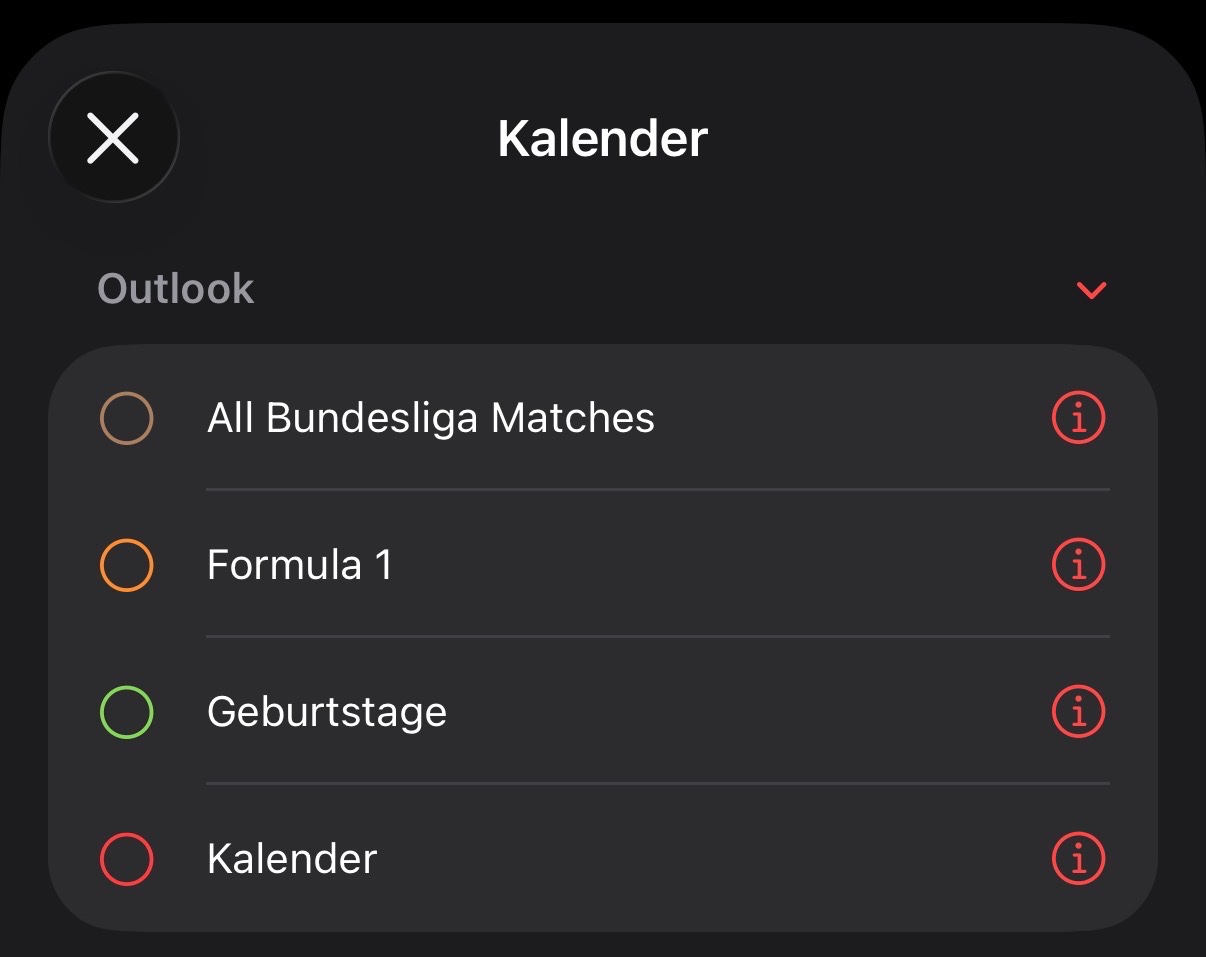Click the red color ring beside Kalender
This screenshot has height=957, width=1206.
pyautogui.click(x=127, y=859)
